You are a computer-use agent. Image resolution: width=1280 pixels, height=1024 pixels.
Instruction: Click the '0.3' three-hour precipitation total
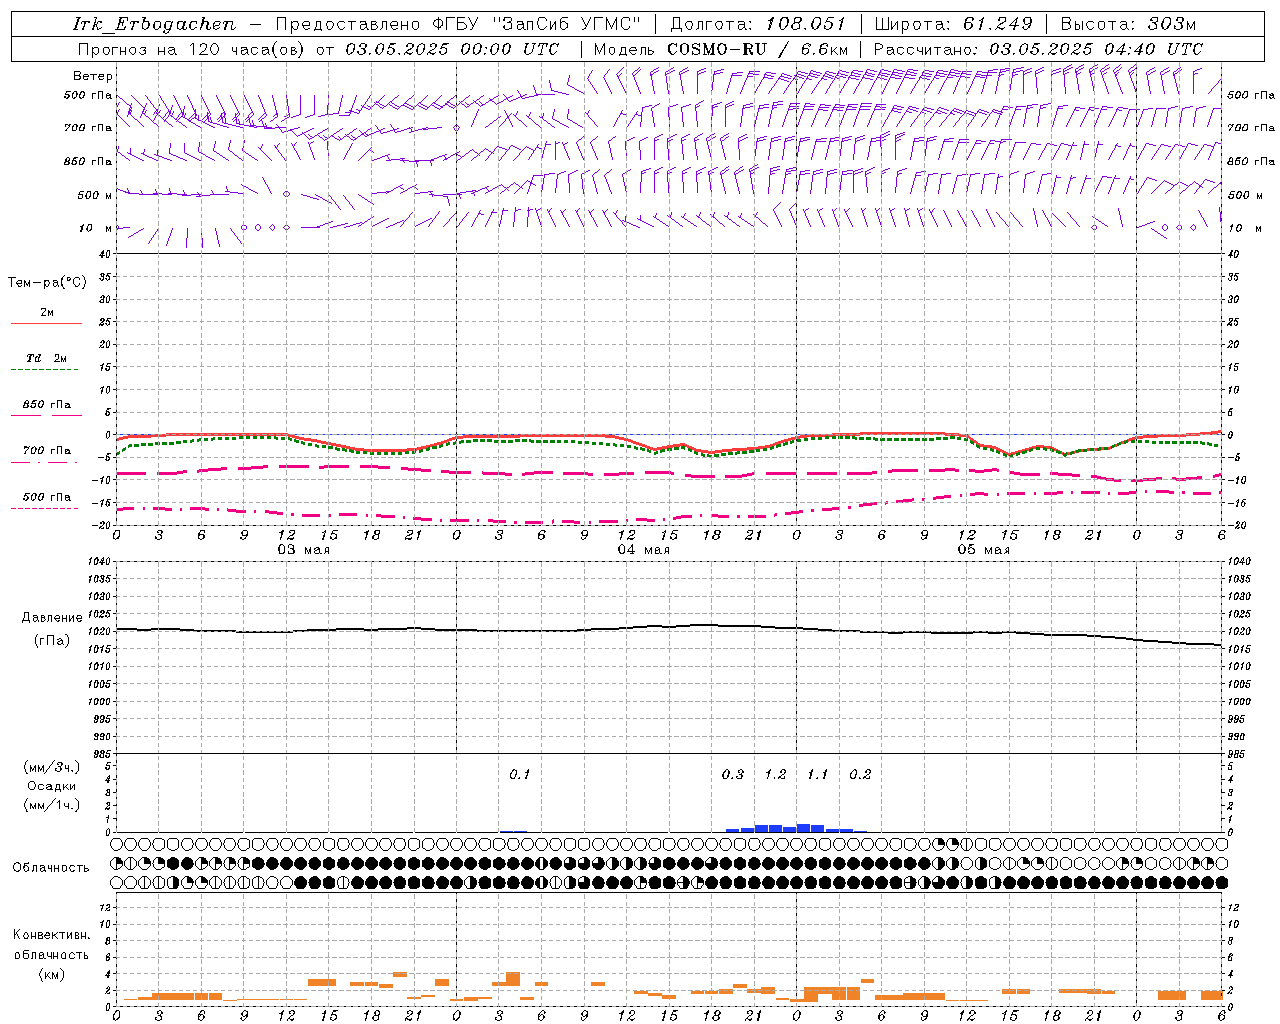pyautogui.click(x=733, y=774)
